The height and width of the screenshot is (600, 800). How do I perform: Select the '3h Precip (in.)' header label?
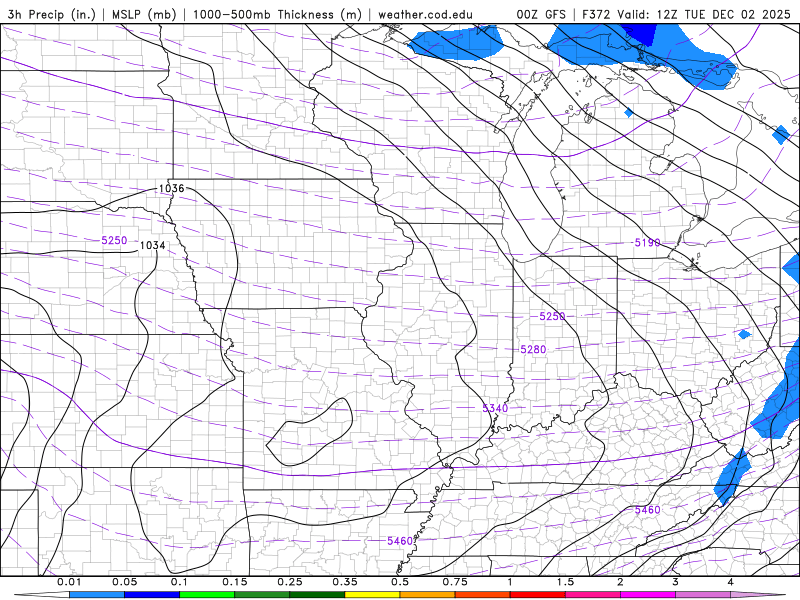[x=52, y=14]
